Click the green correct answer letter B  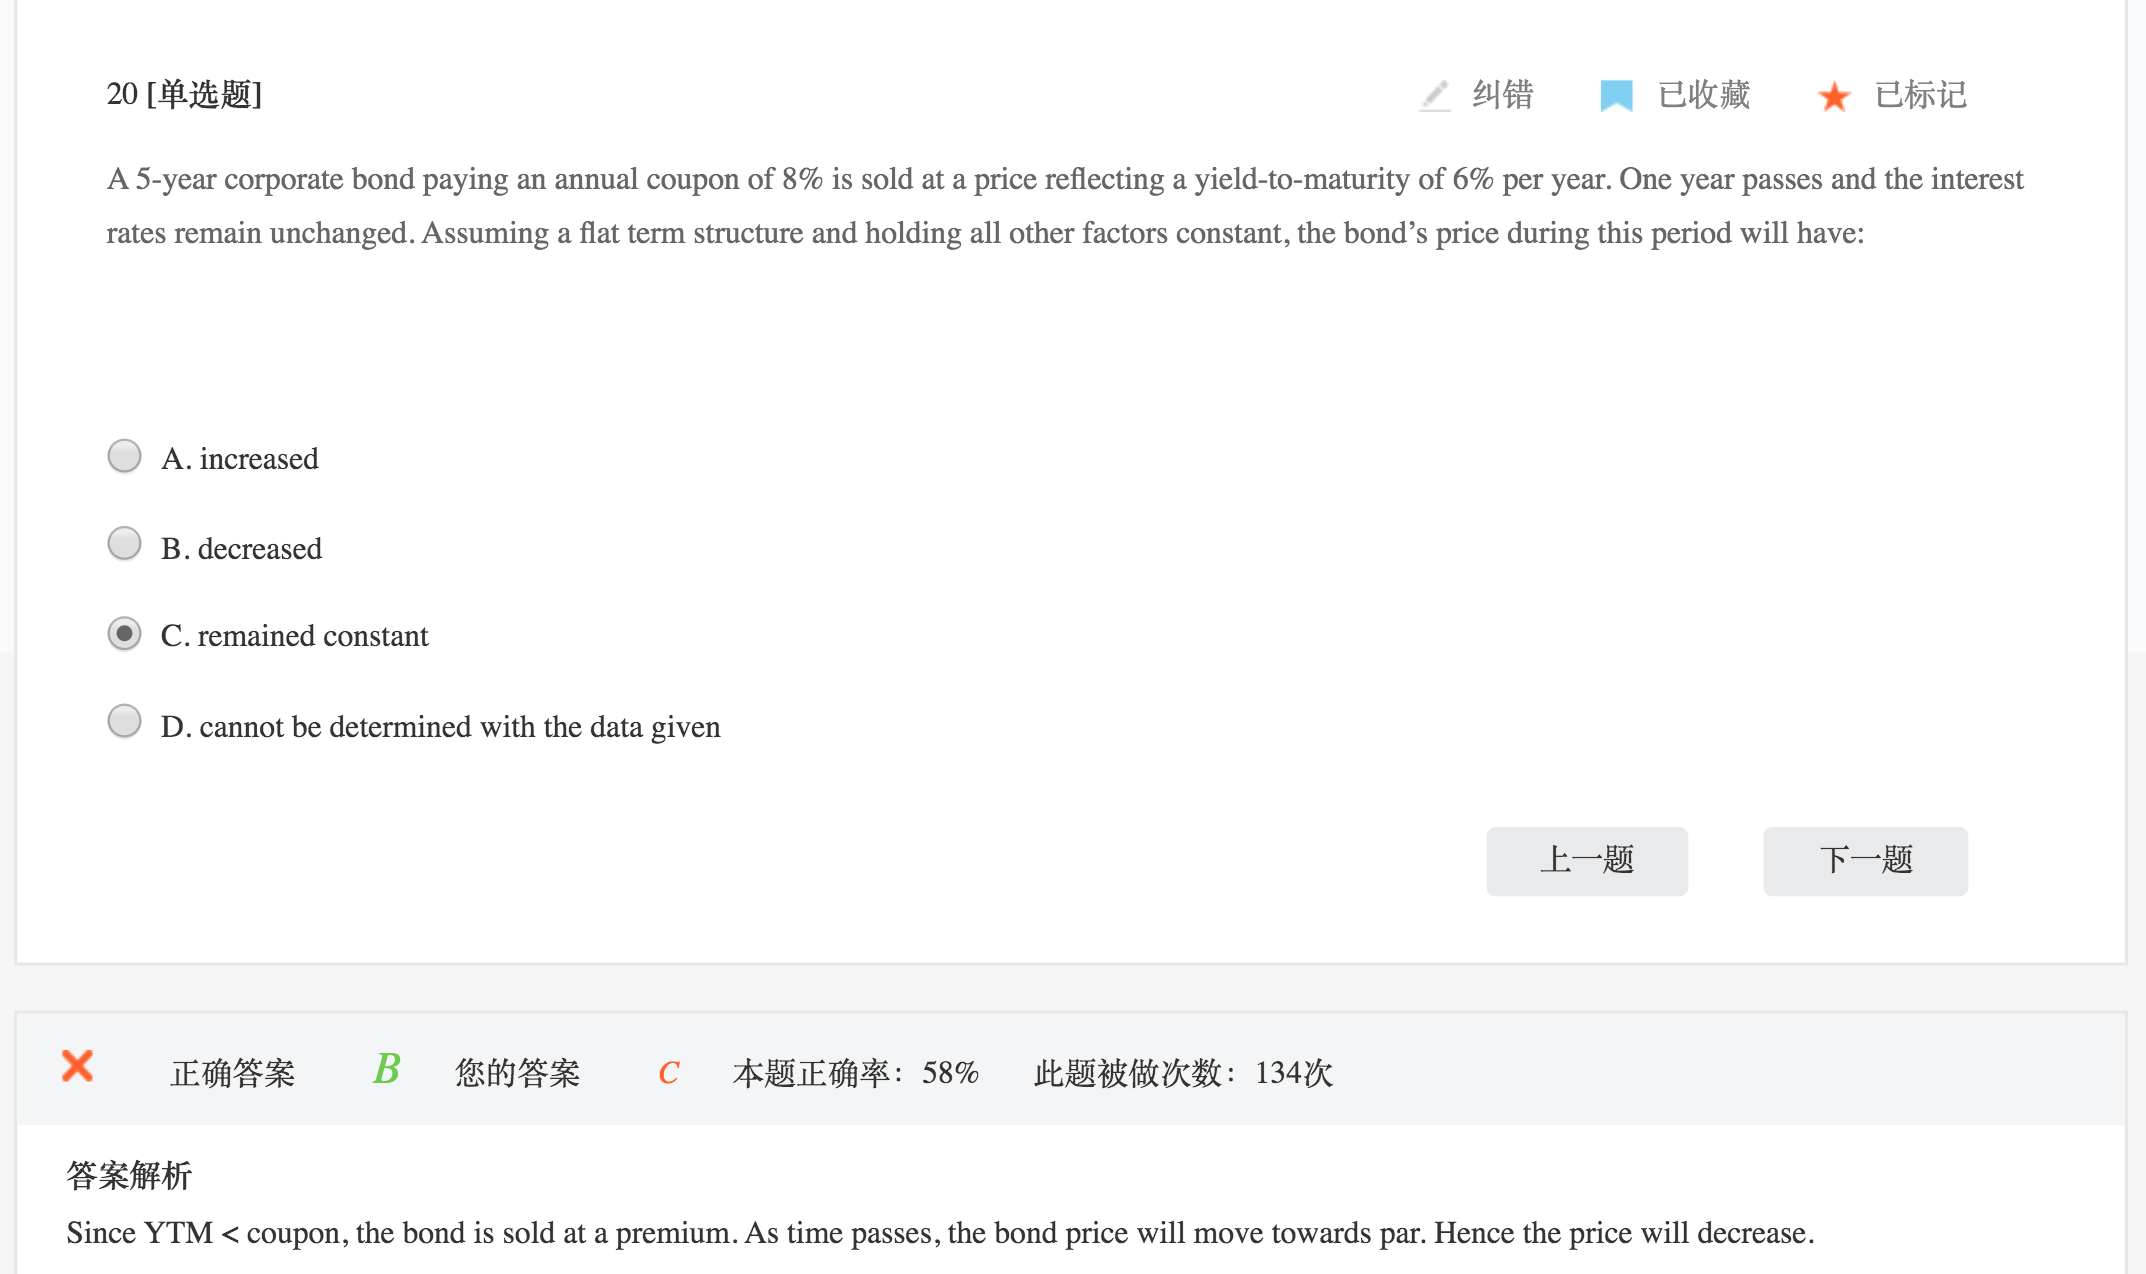point(386,1069)
